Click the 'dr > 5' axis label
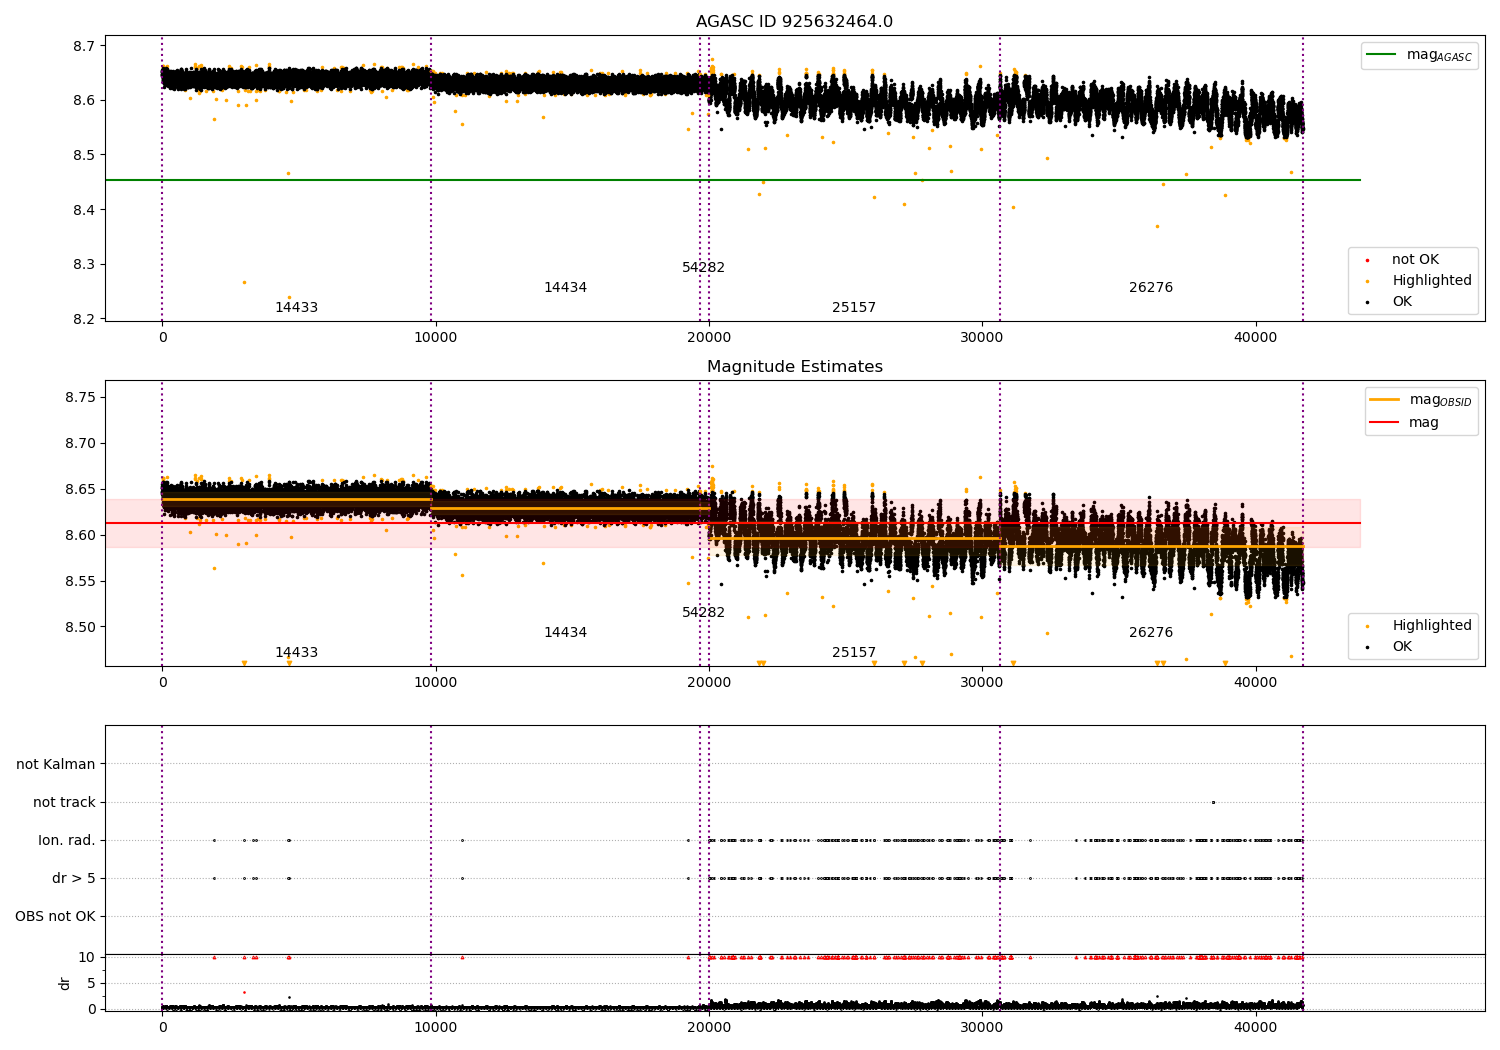Viewport: 1500px width, 1050px height. click(x=74, y=879)
